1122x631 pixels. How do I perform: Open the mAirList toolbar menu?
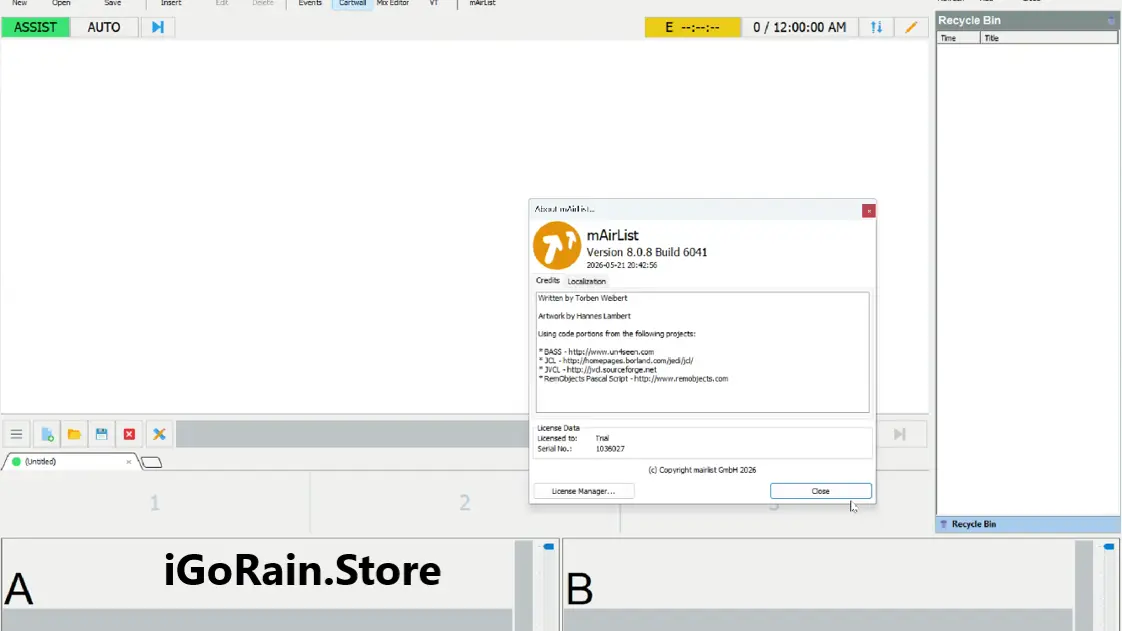(x=482, y=4)
